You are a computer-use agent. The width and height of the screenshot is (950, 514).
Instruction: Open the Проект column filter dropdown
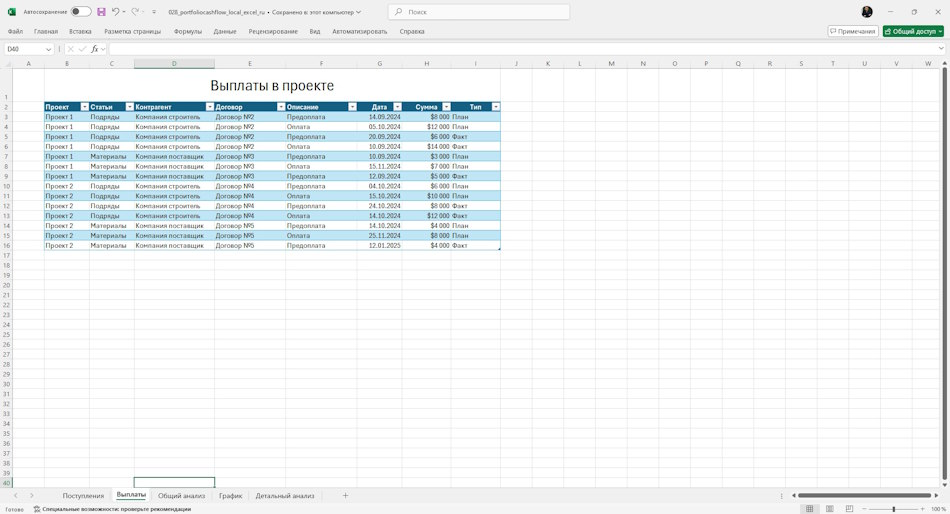85,107
